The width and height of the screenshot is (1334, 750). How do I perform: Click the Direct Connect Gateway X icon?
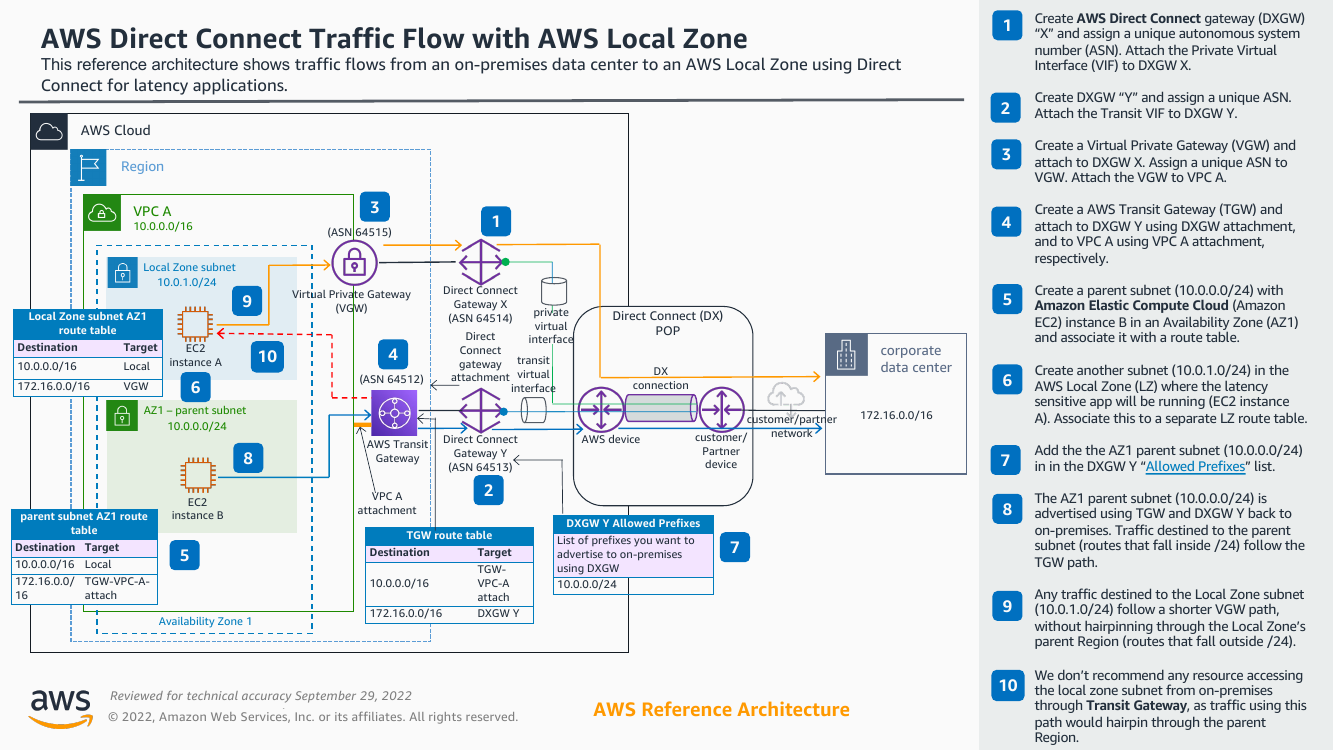(481, 261)
